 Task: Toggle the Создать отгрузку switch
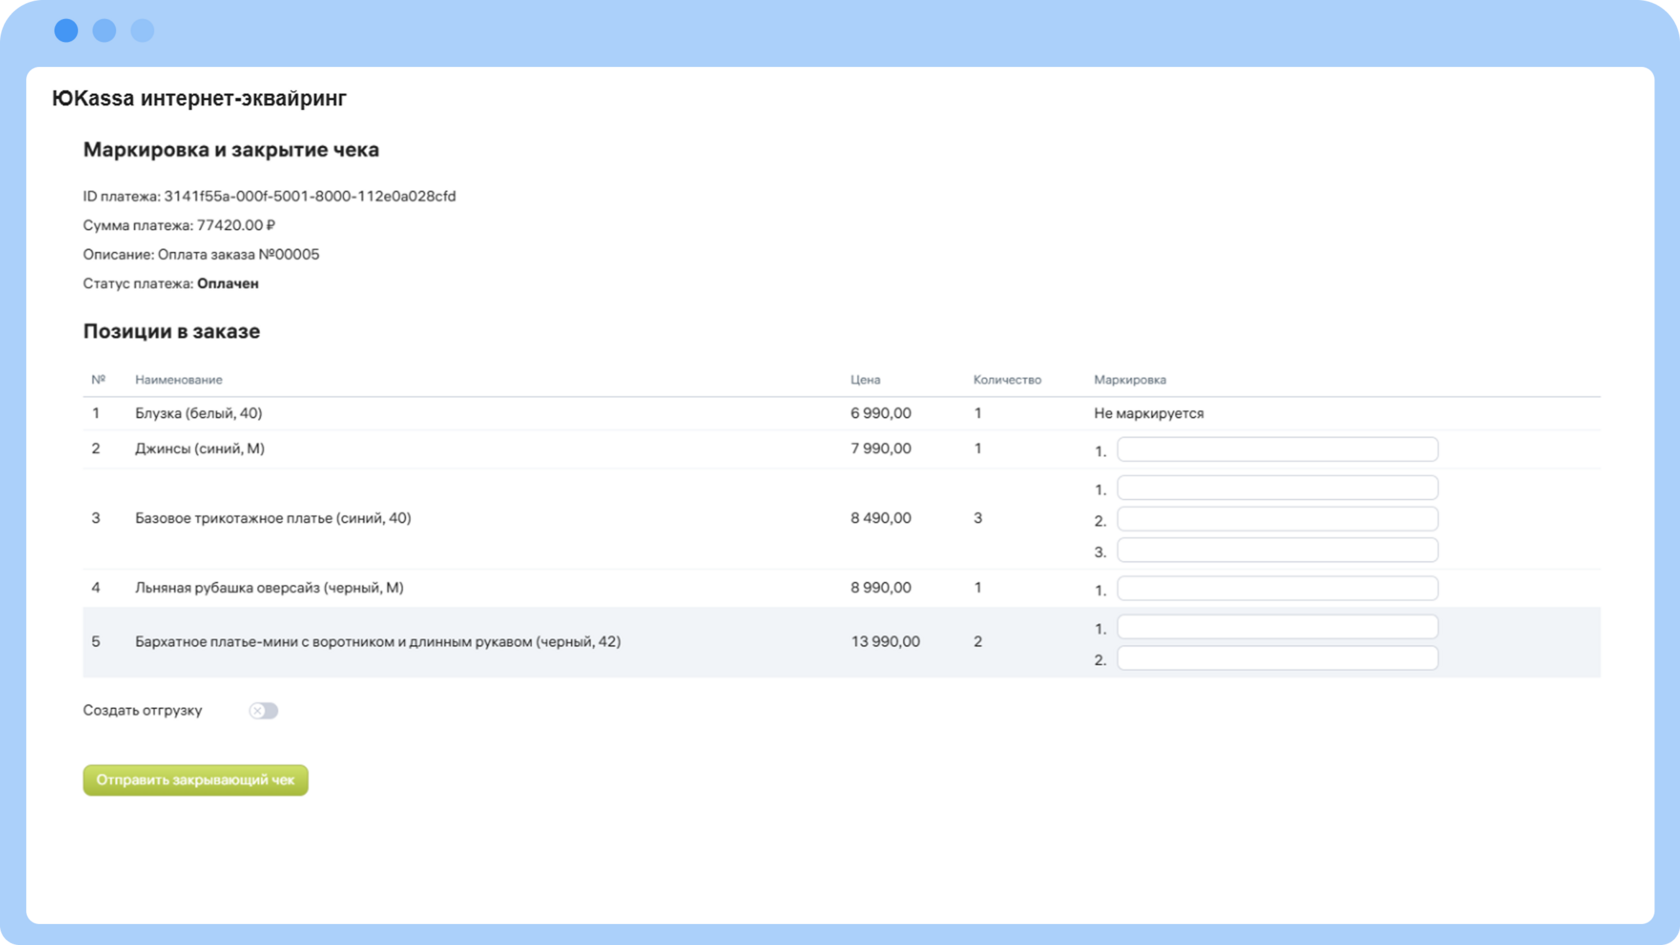pyautogui.click(x=263, y=711)
